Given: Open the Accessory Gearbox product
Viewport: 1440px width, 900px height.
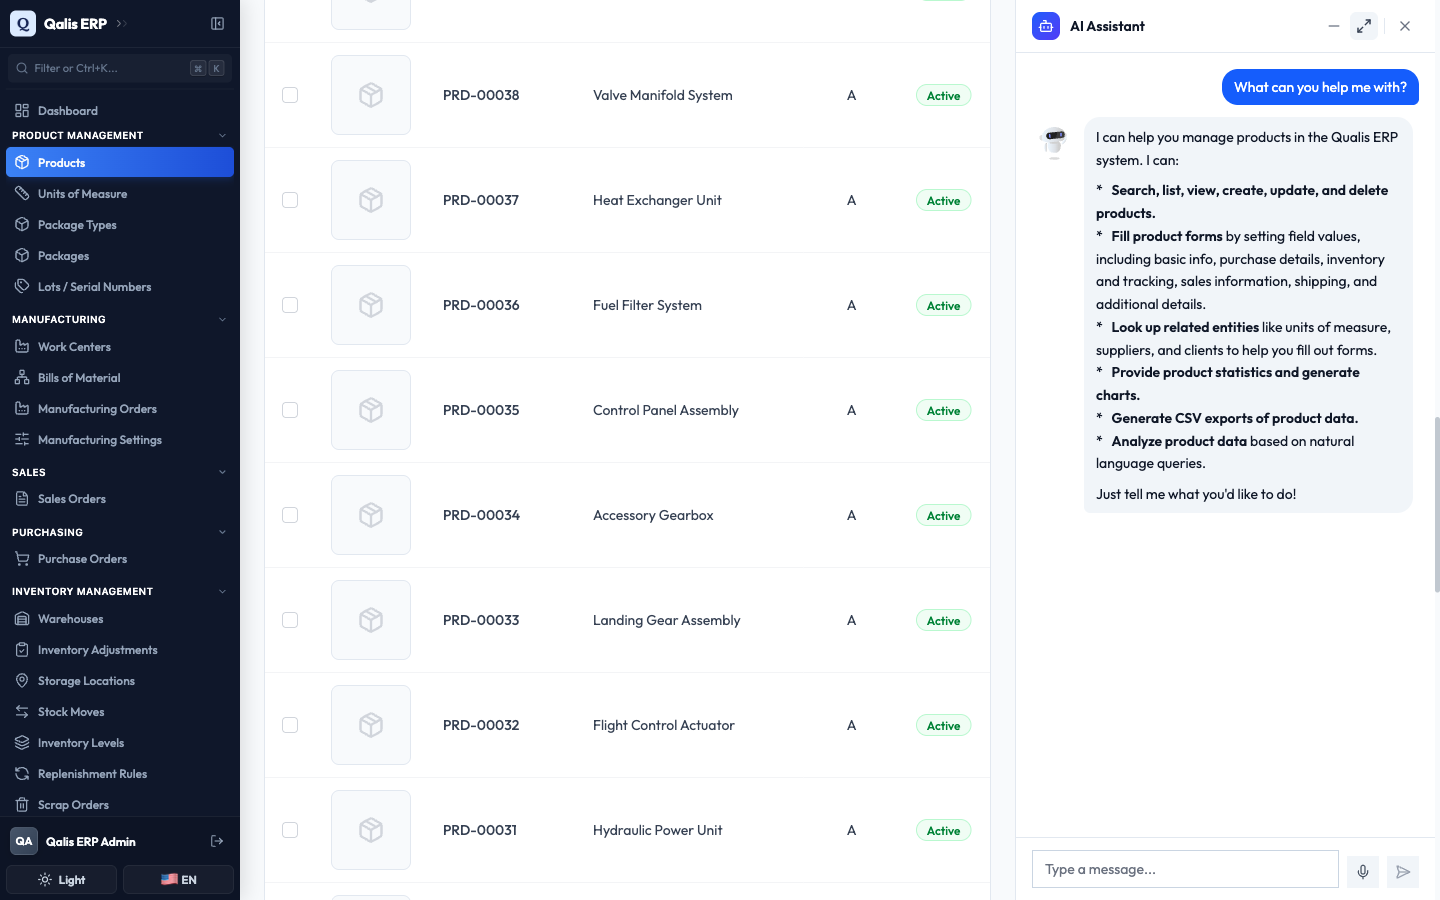Looking at the screenshot, I should click(653, 515).
